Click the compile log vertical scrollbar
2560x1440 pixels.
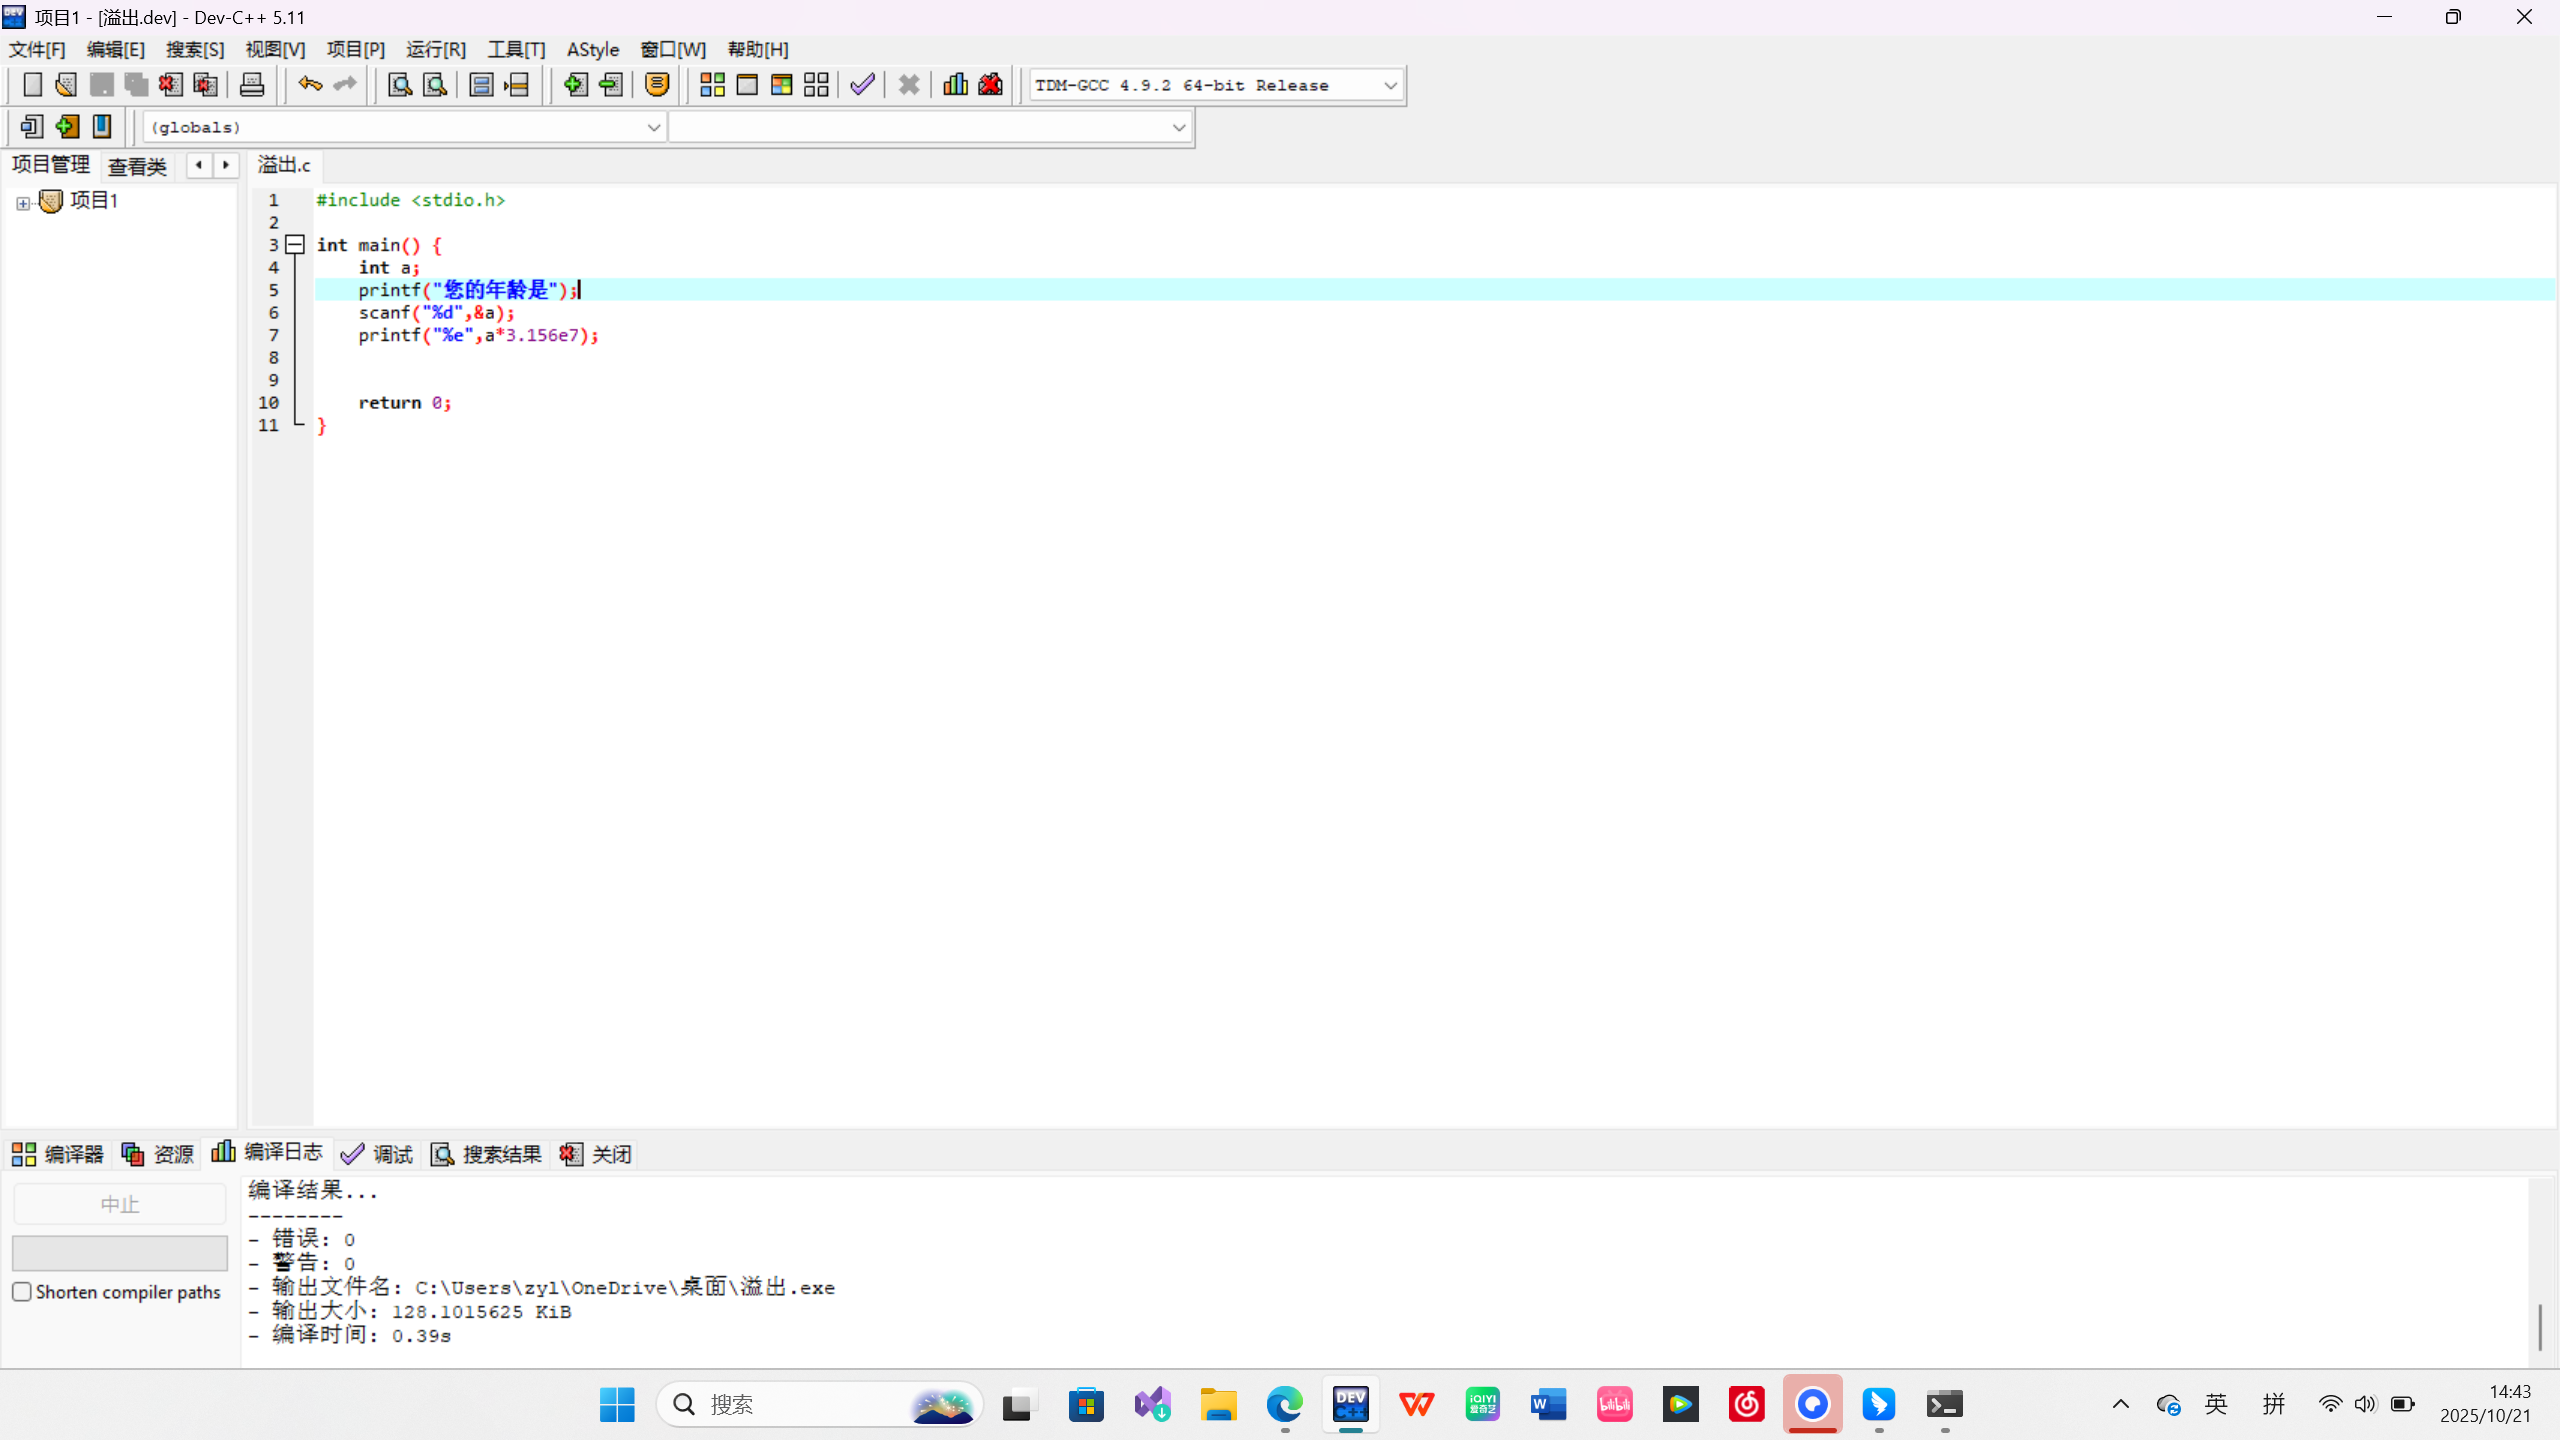2540,1327
